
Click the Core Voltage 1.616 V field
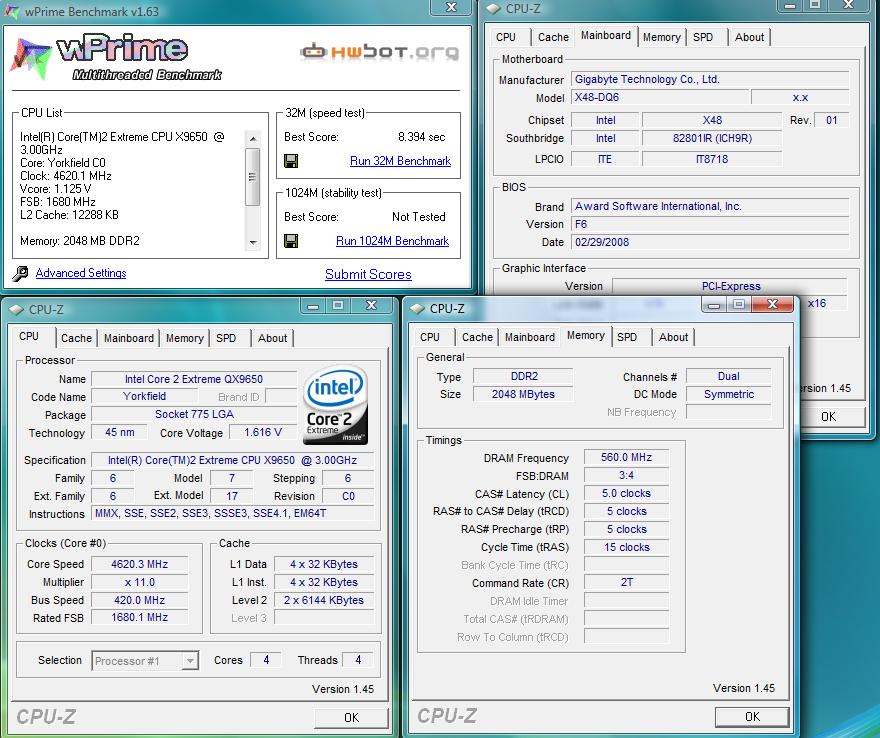tap(263, 432)
